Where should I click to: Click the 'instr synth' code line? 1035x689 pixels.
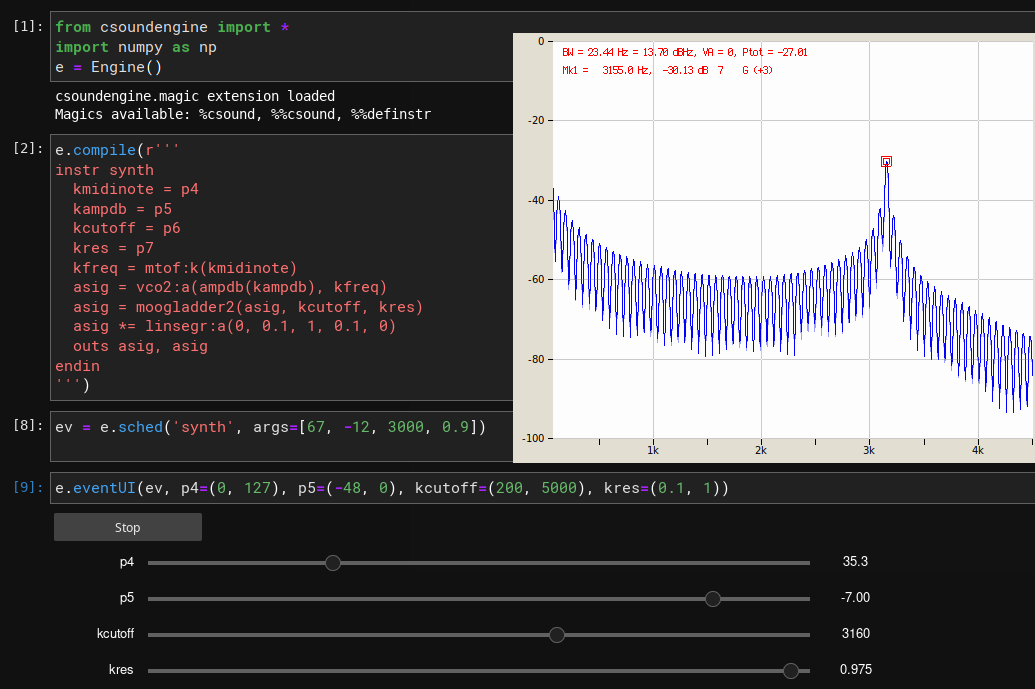pyautogui.click(x=104, y=170)
